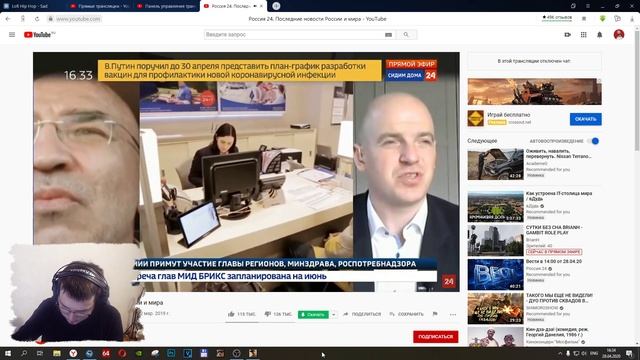Image resolution: width=640 pixels, height=360 pixels.
Task: Open a new browser tab with plus button
Action: (x=276, y=6)
